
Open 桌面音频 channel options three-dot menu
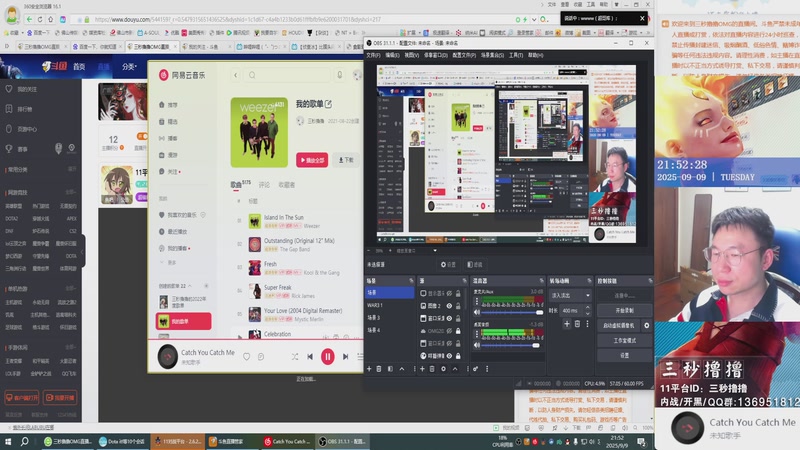pyautogui.click(x=477, y=334)
